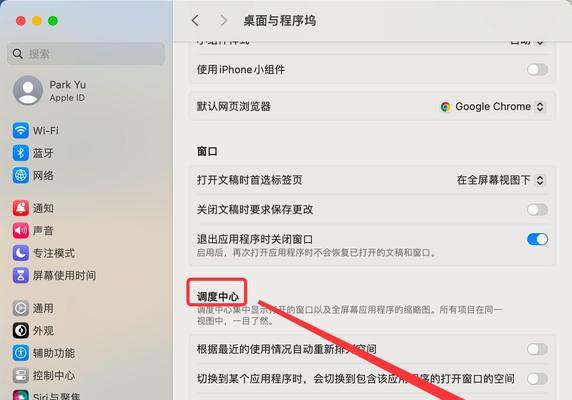Select the Sound (声音) speaker icon
This screenshot has width=572, height=400.
[x=21, y=230]
